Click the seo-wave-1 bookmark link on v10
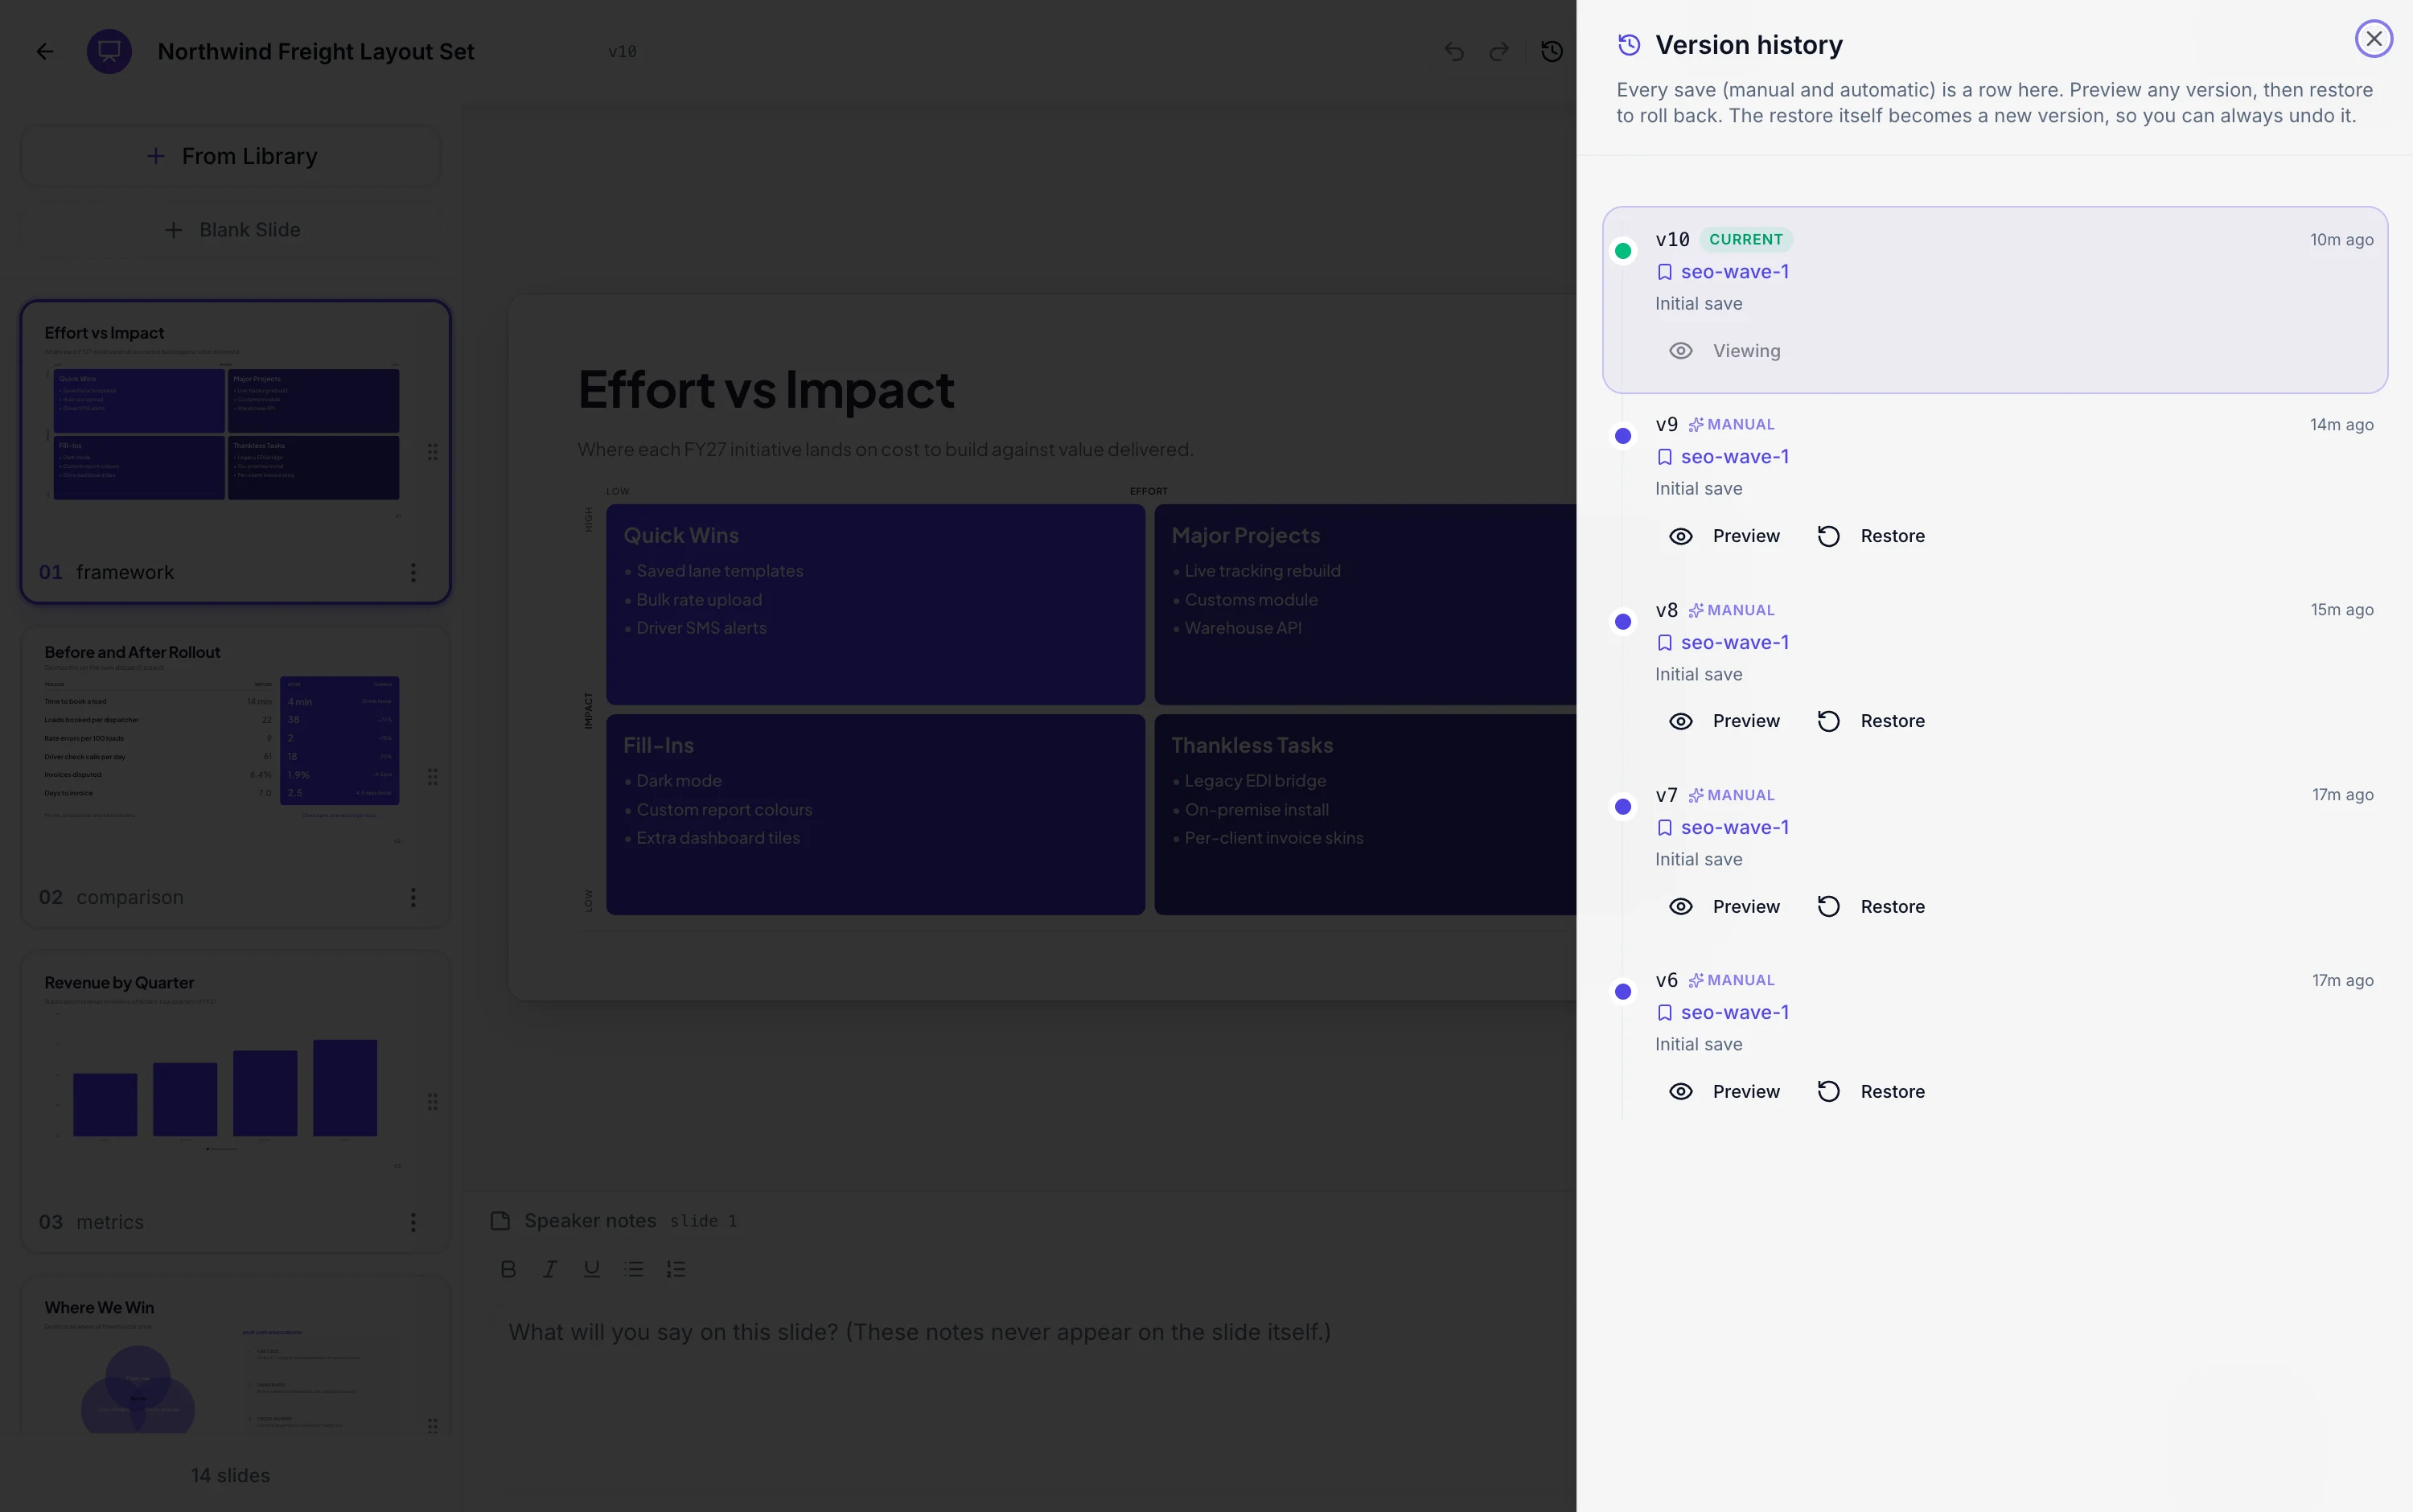The image size is (2413, 1512). [1723, 272]
